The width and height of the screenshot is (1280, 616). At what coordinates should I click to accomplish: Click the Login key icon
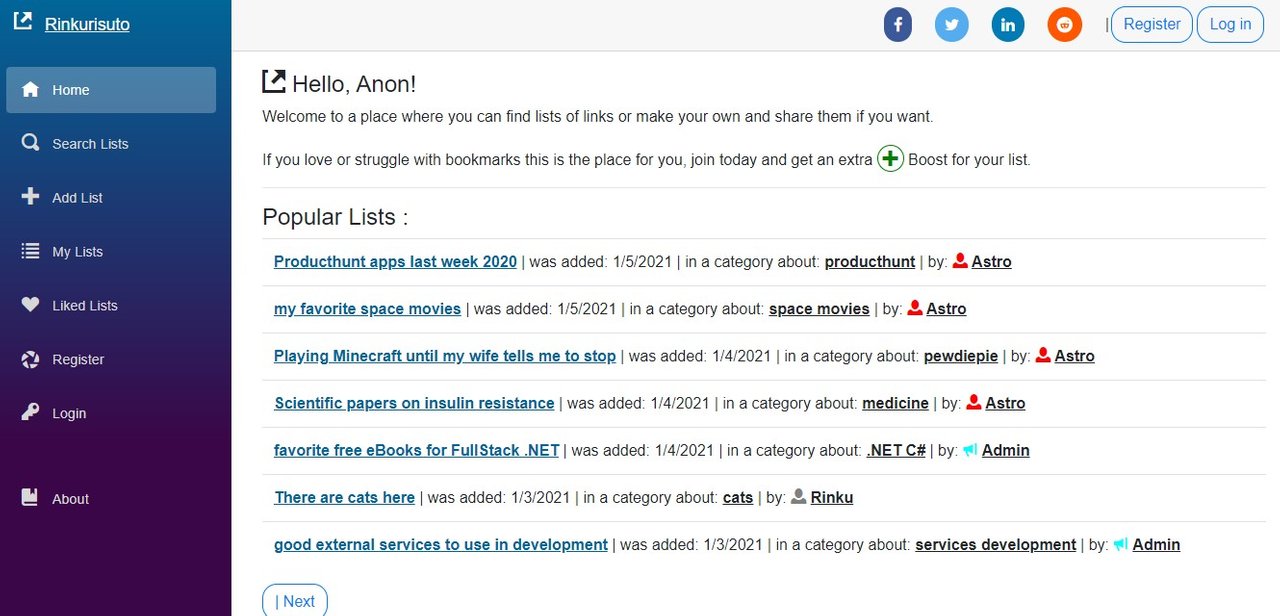[31, 413]
